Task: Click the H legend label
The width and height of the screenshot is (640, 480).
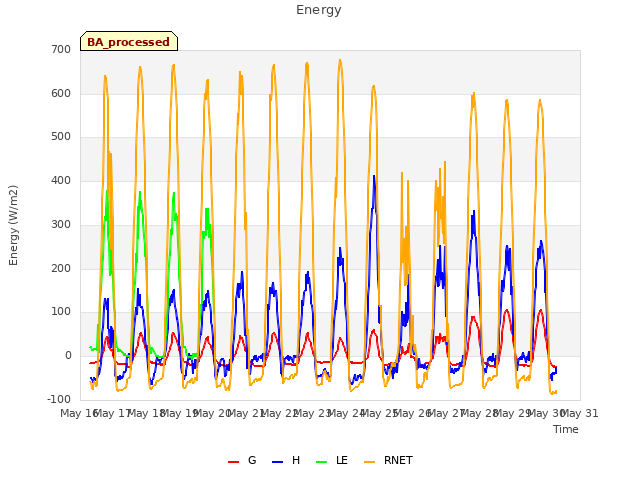Action: point(296,460)
